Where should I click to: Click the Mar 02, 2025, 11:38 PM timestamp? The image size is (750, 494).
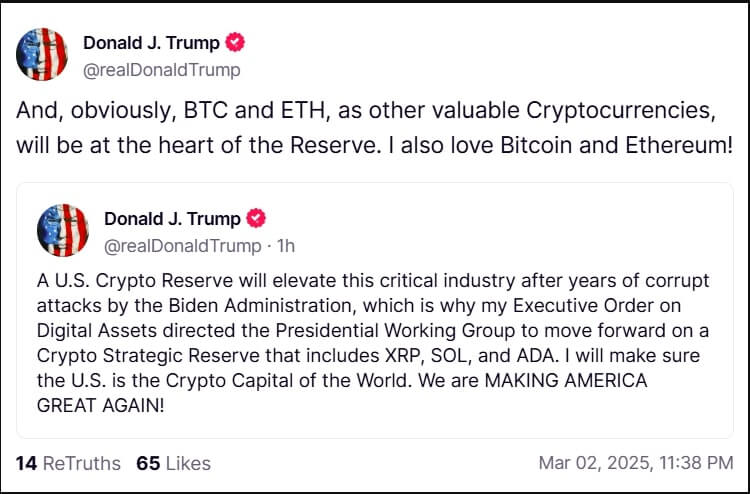click(635, 463)
